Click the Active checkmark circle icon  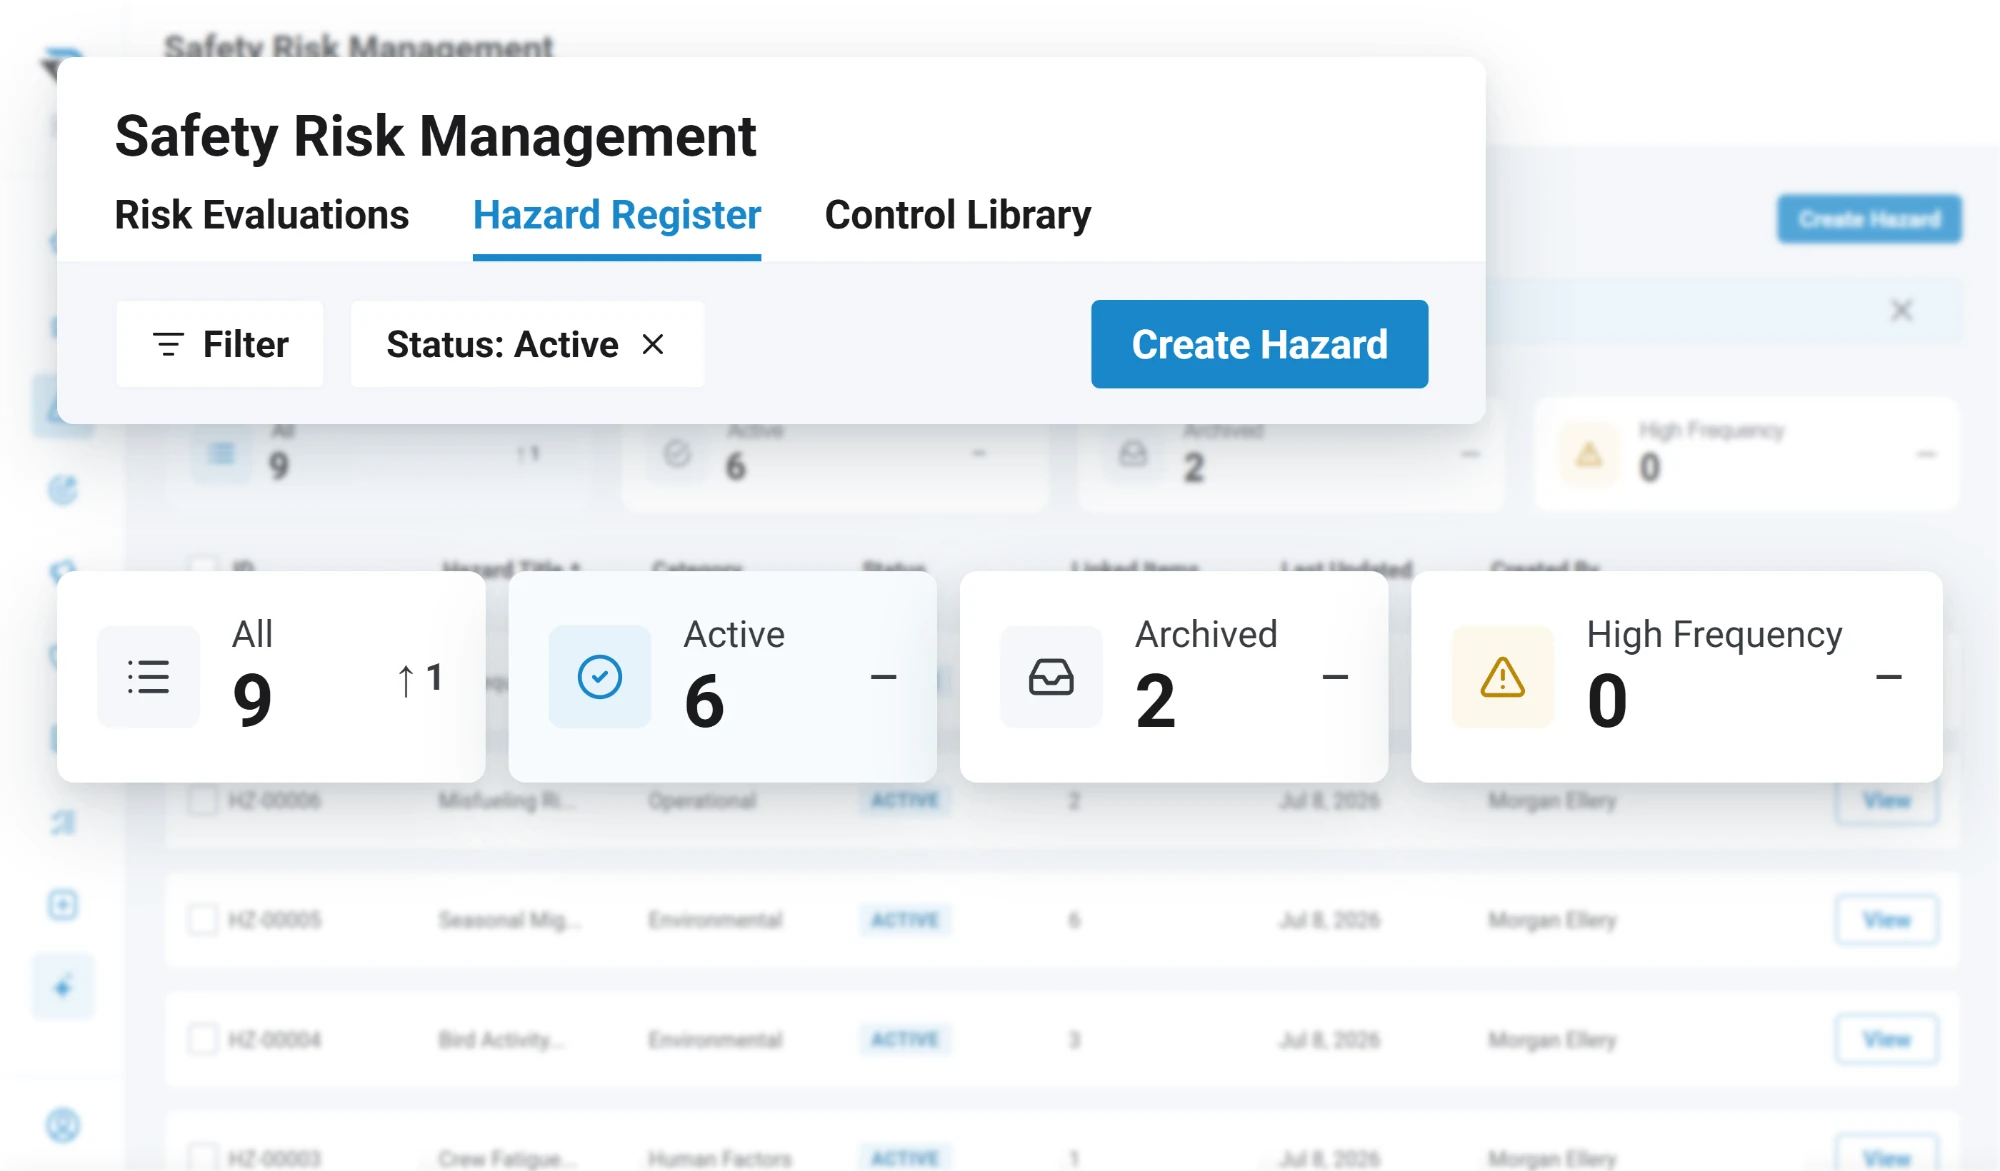[x=600, y=677]
